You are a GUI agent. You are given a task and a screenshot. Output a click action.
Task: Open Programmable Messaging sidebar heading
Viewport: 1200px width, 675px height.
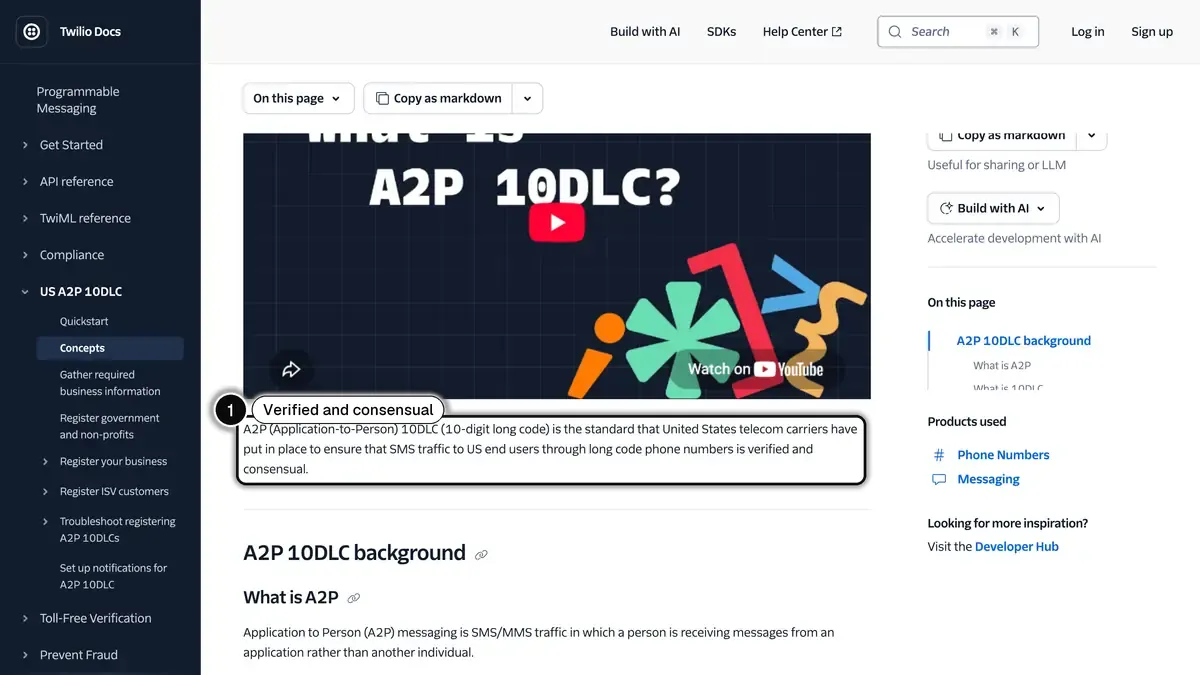tap(78, 100)
